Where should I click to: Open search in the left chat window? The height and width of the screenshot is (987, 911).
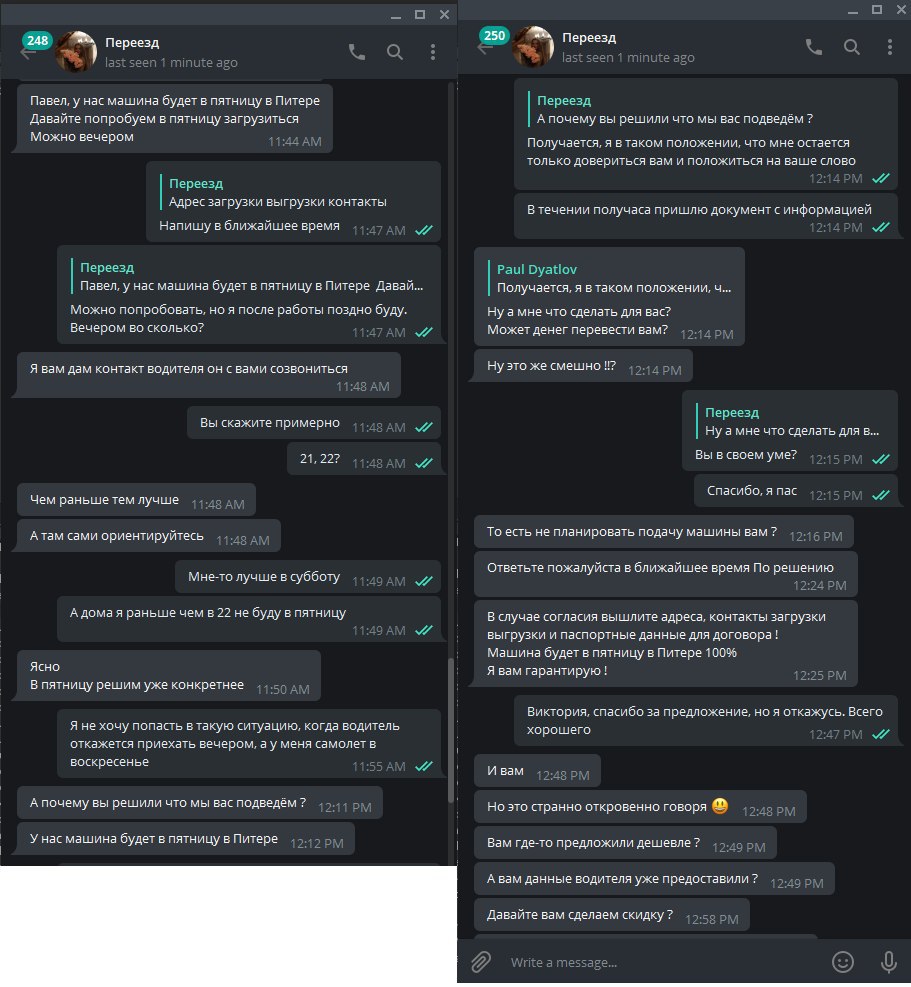click(395, 52)
